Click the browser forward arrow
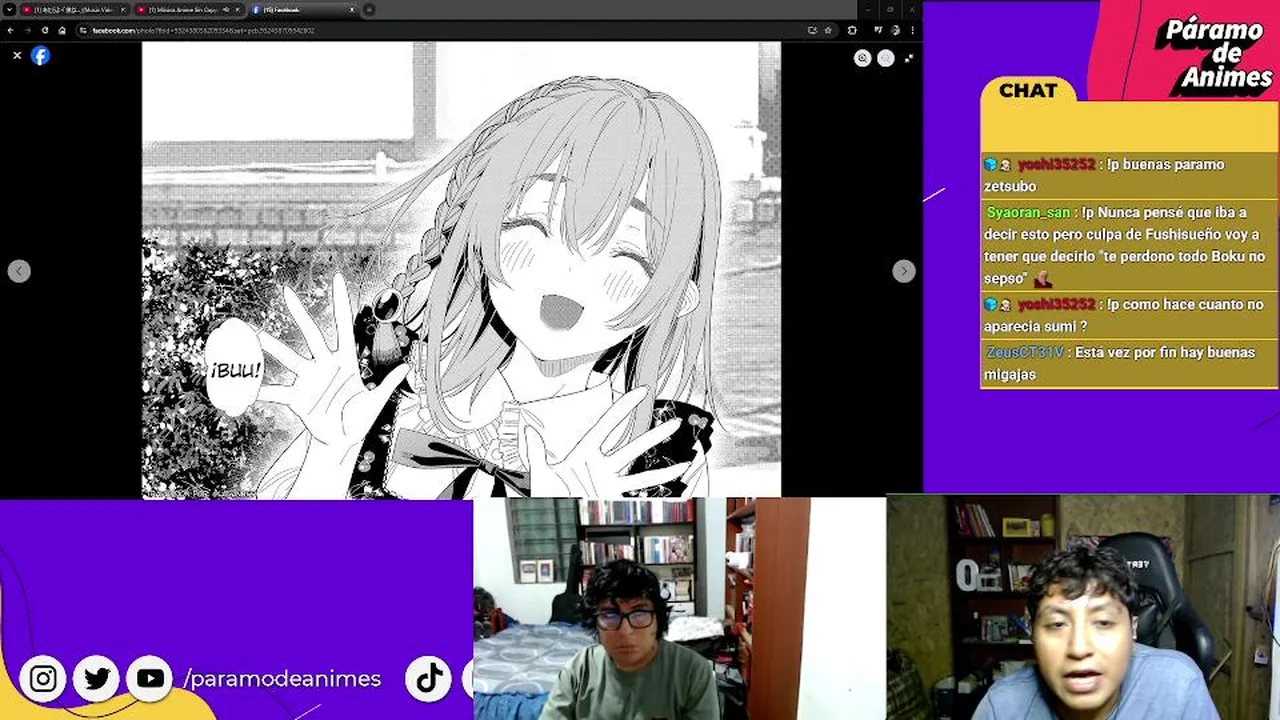The width and height of the screenshot is (1280, 720). [x=27, y=30]
